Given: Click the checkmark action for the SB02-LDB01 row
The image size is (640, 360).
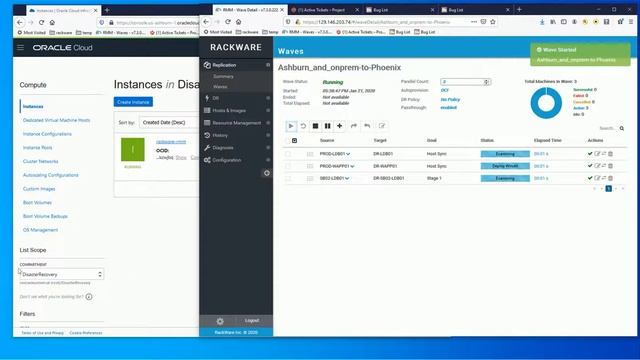Looking at the screenshot, I should pos(590,178).
